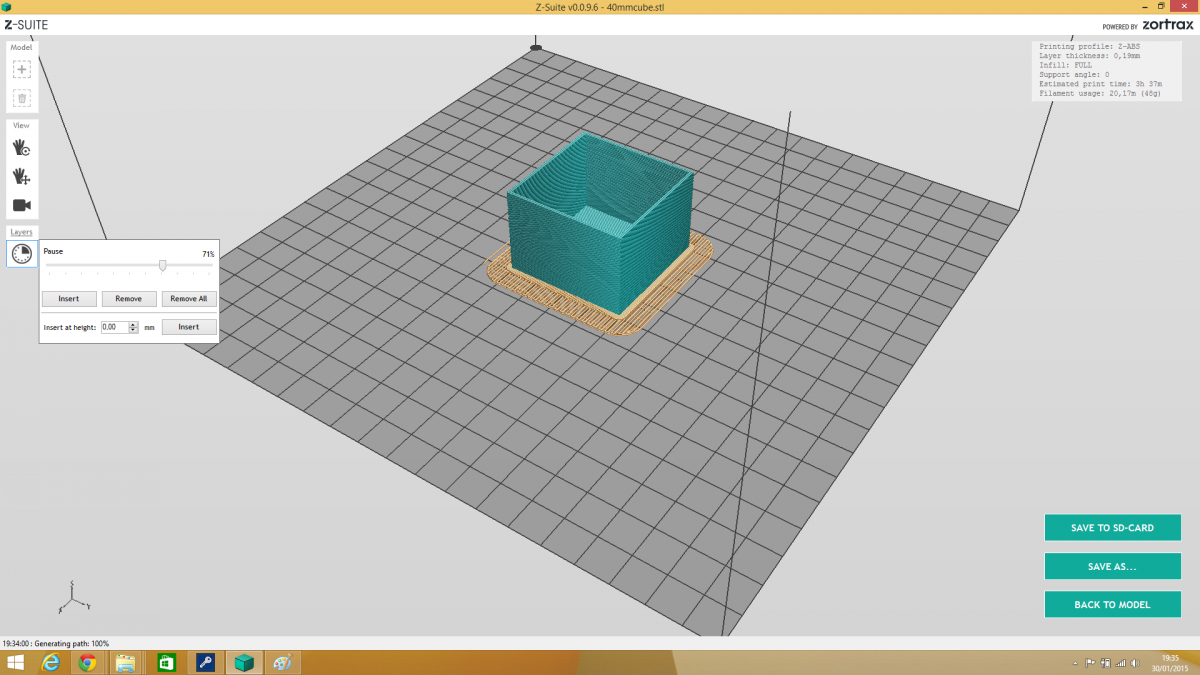Click the Z-Suite title bar app icon
The height and width of the screenshot is (675, 1200).
[x=7, y=6]
